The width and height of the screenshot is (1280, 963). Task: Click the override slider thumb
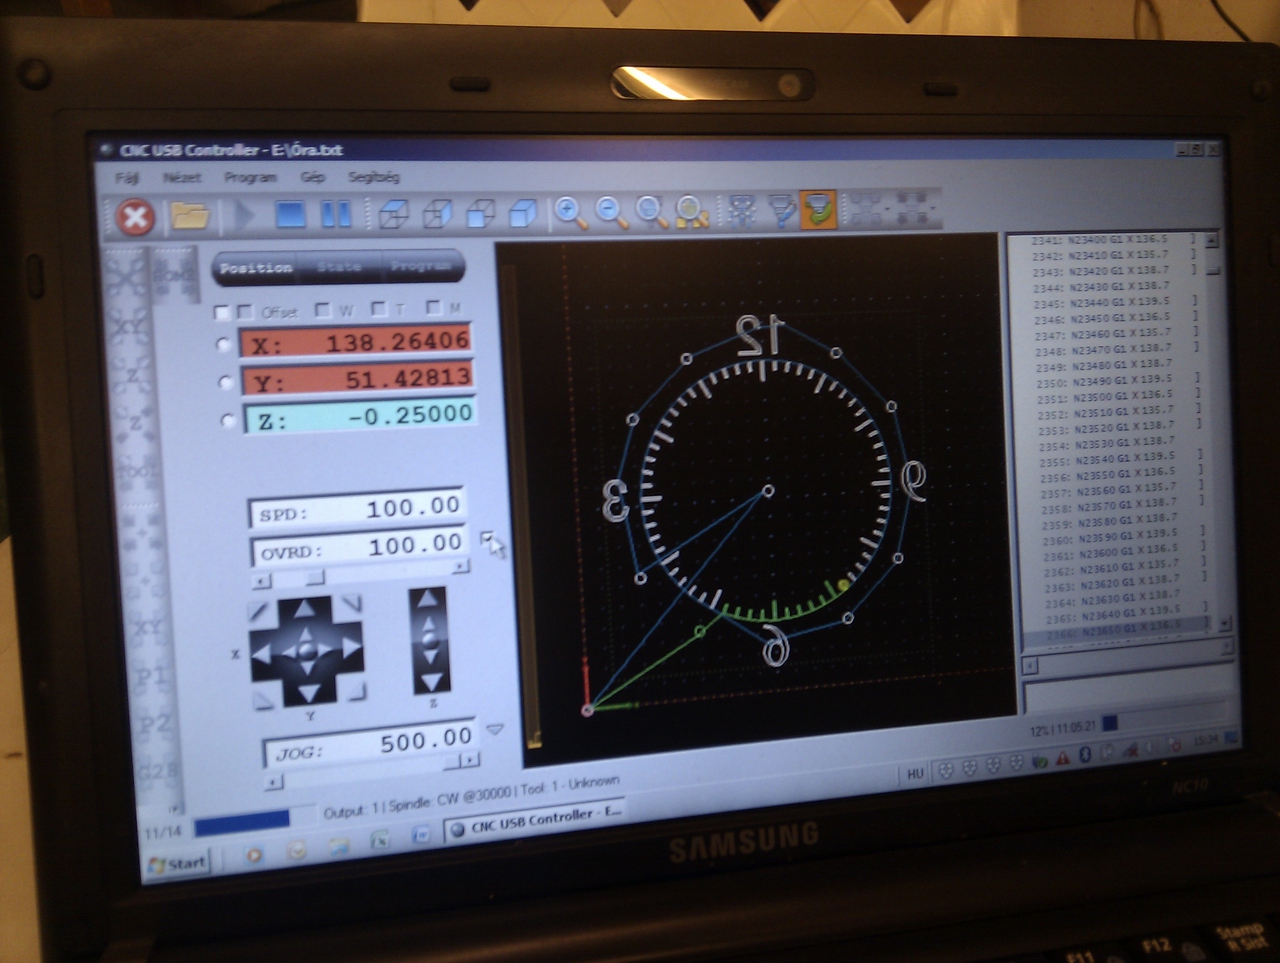314,577
